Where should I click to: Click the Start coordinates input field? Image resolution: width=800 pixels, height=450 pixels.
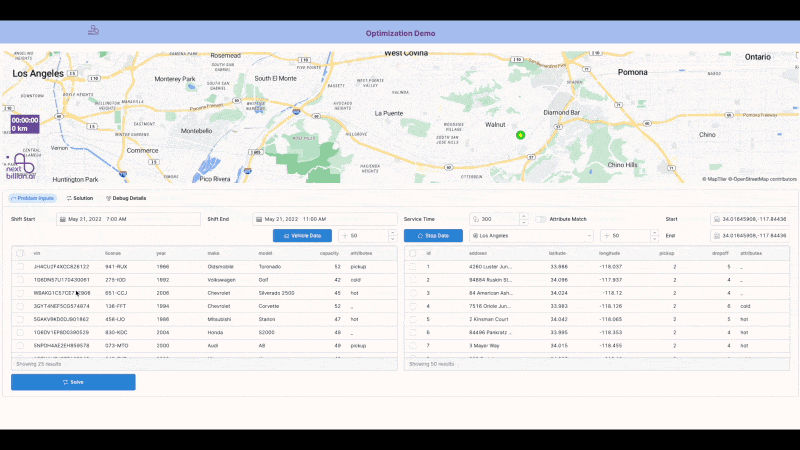(x=750, y=219)
